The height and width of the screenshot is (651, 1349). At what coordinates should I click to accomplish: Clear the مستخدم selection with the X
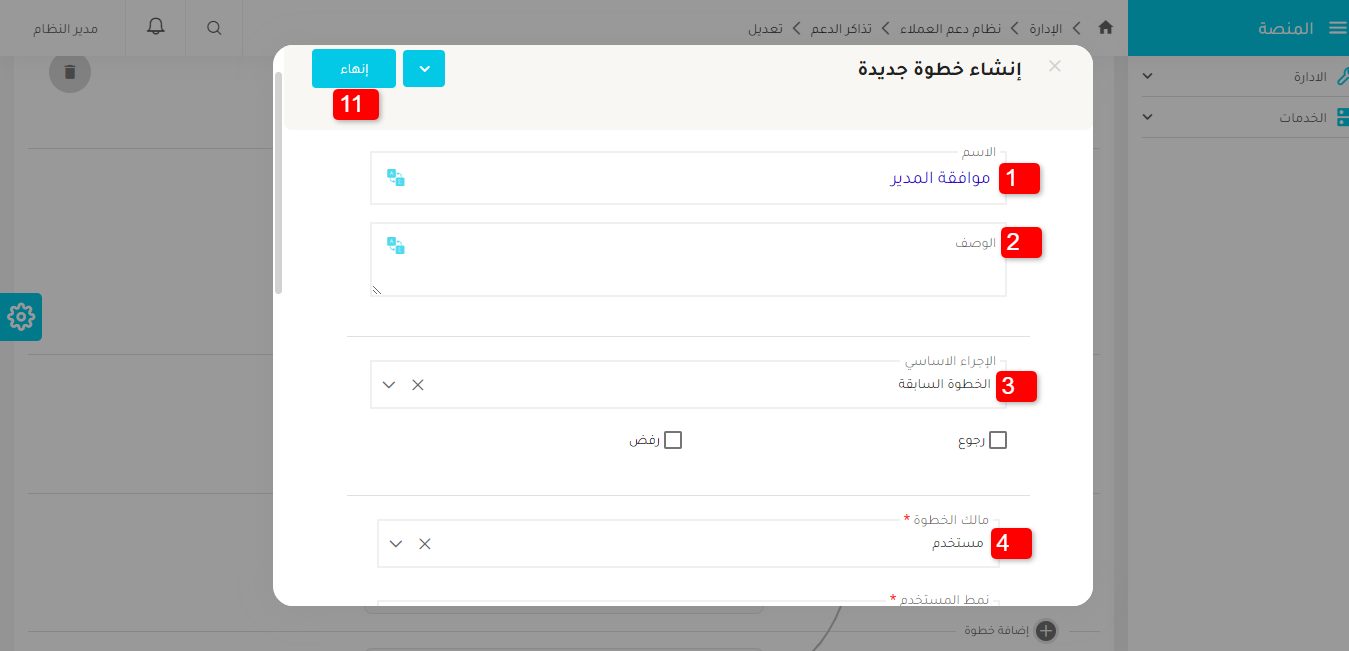pos(424,543)
